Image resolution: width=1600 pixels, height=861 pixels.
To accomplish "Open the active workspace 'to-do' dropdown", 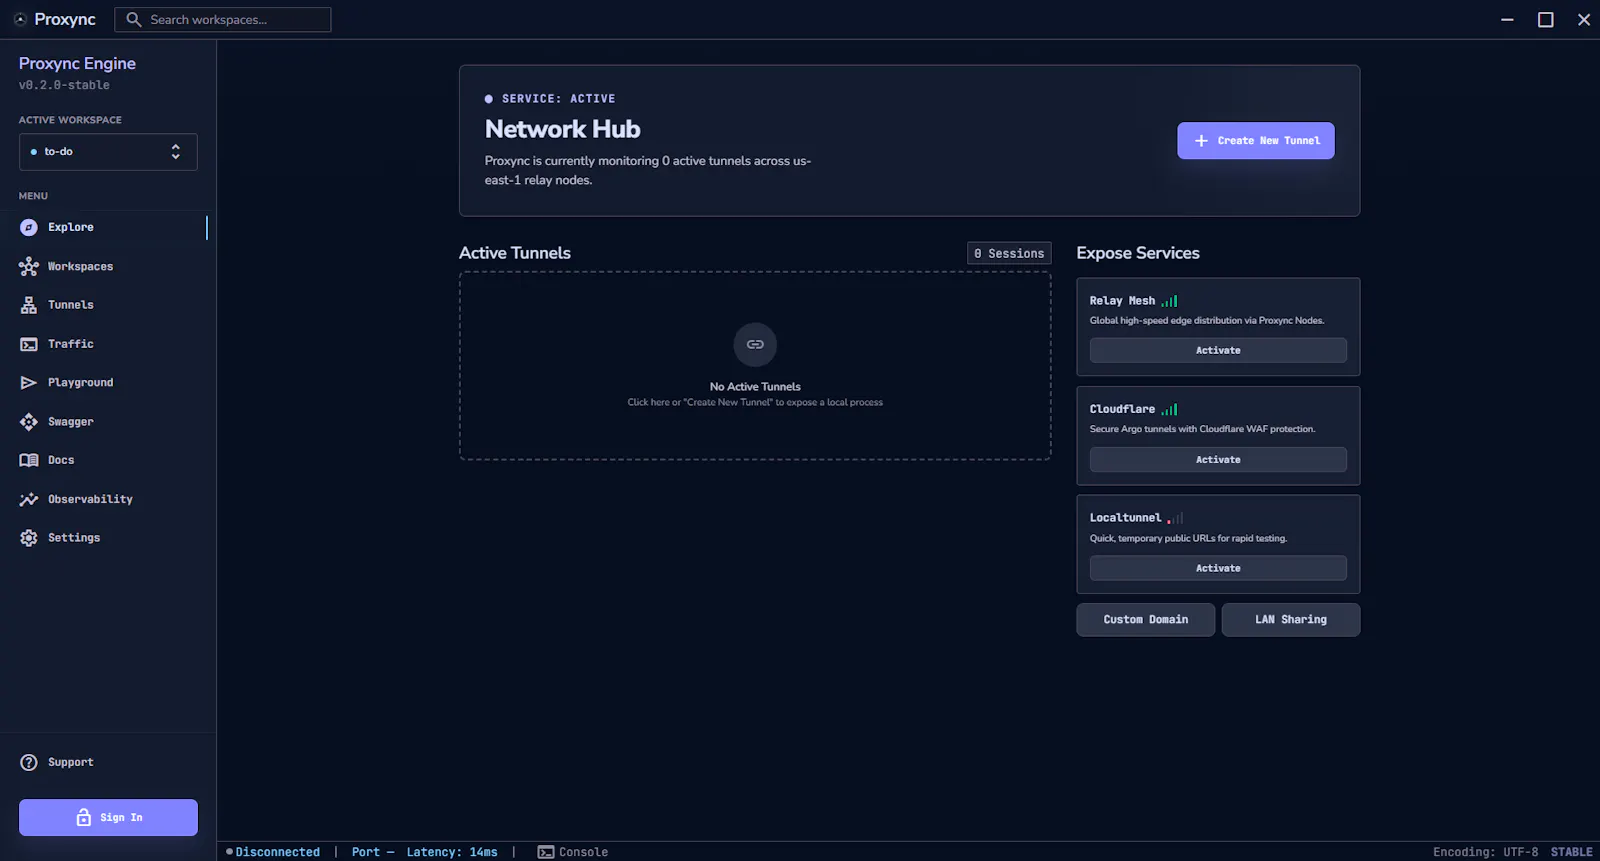I will point(108,152).
